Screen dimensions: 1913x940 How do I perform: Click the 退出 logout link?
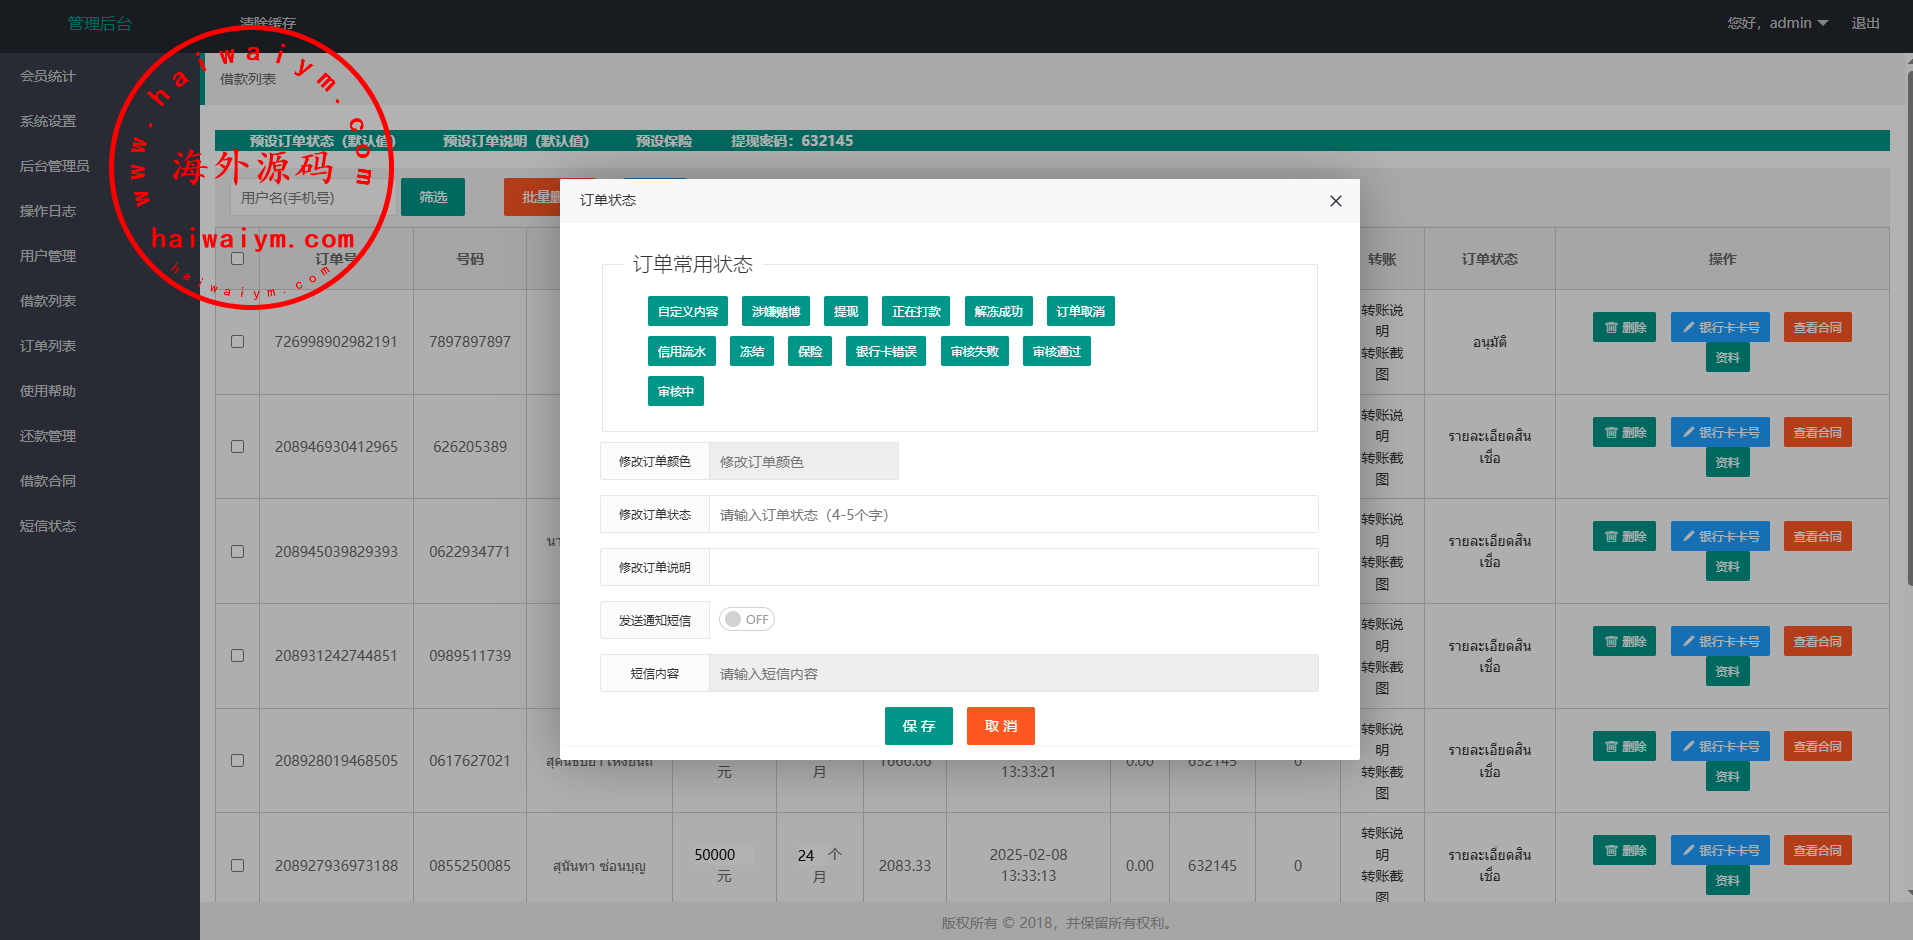[x=1865, y=23]
